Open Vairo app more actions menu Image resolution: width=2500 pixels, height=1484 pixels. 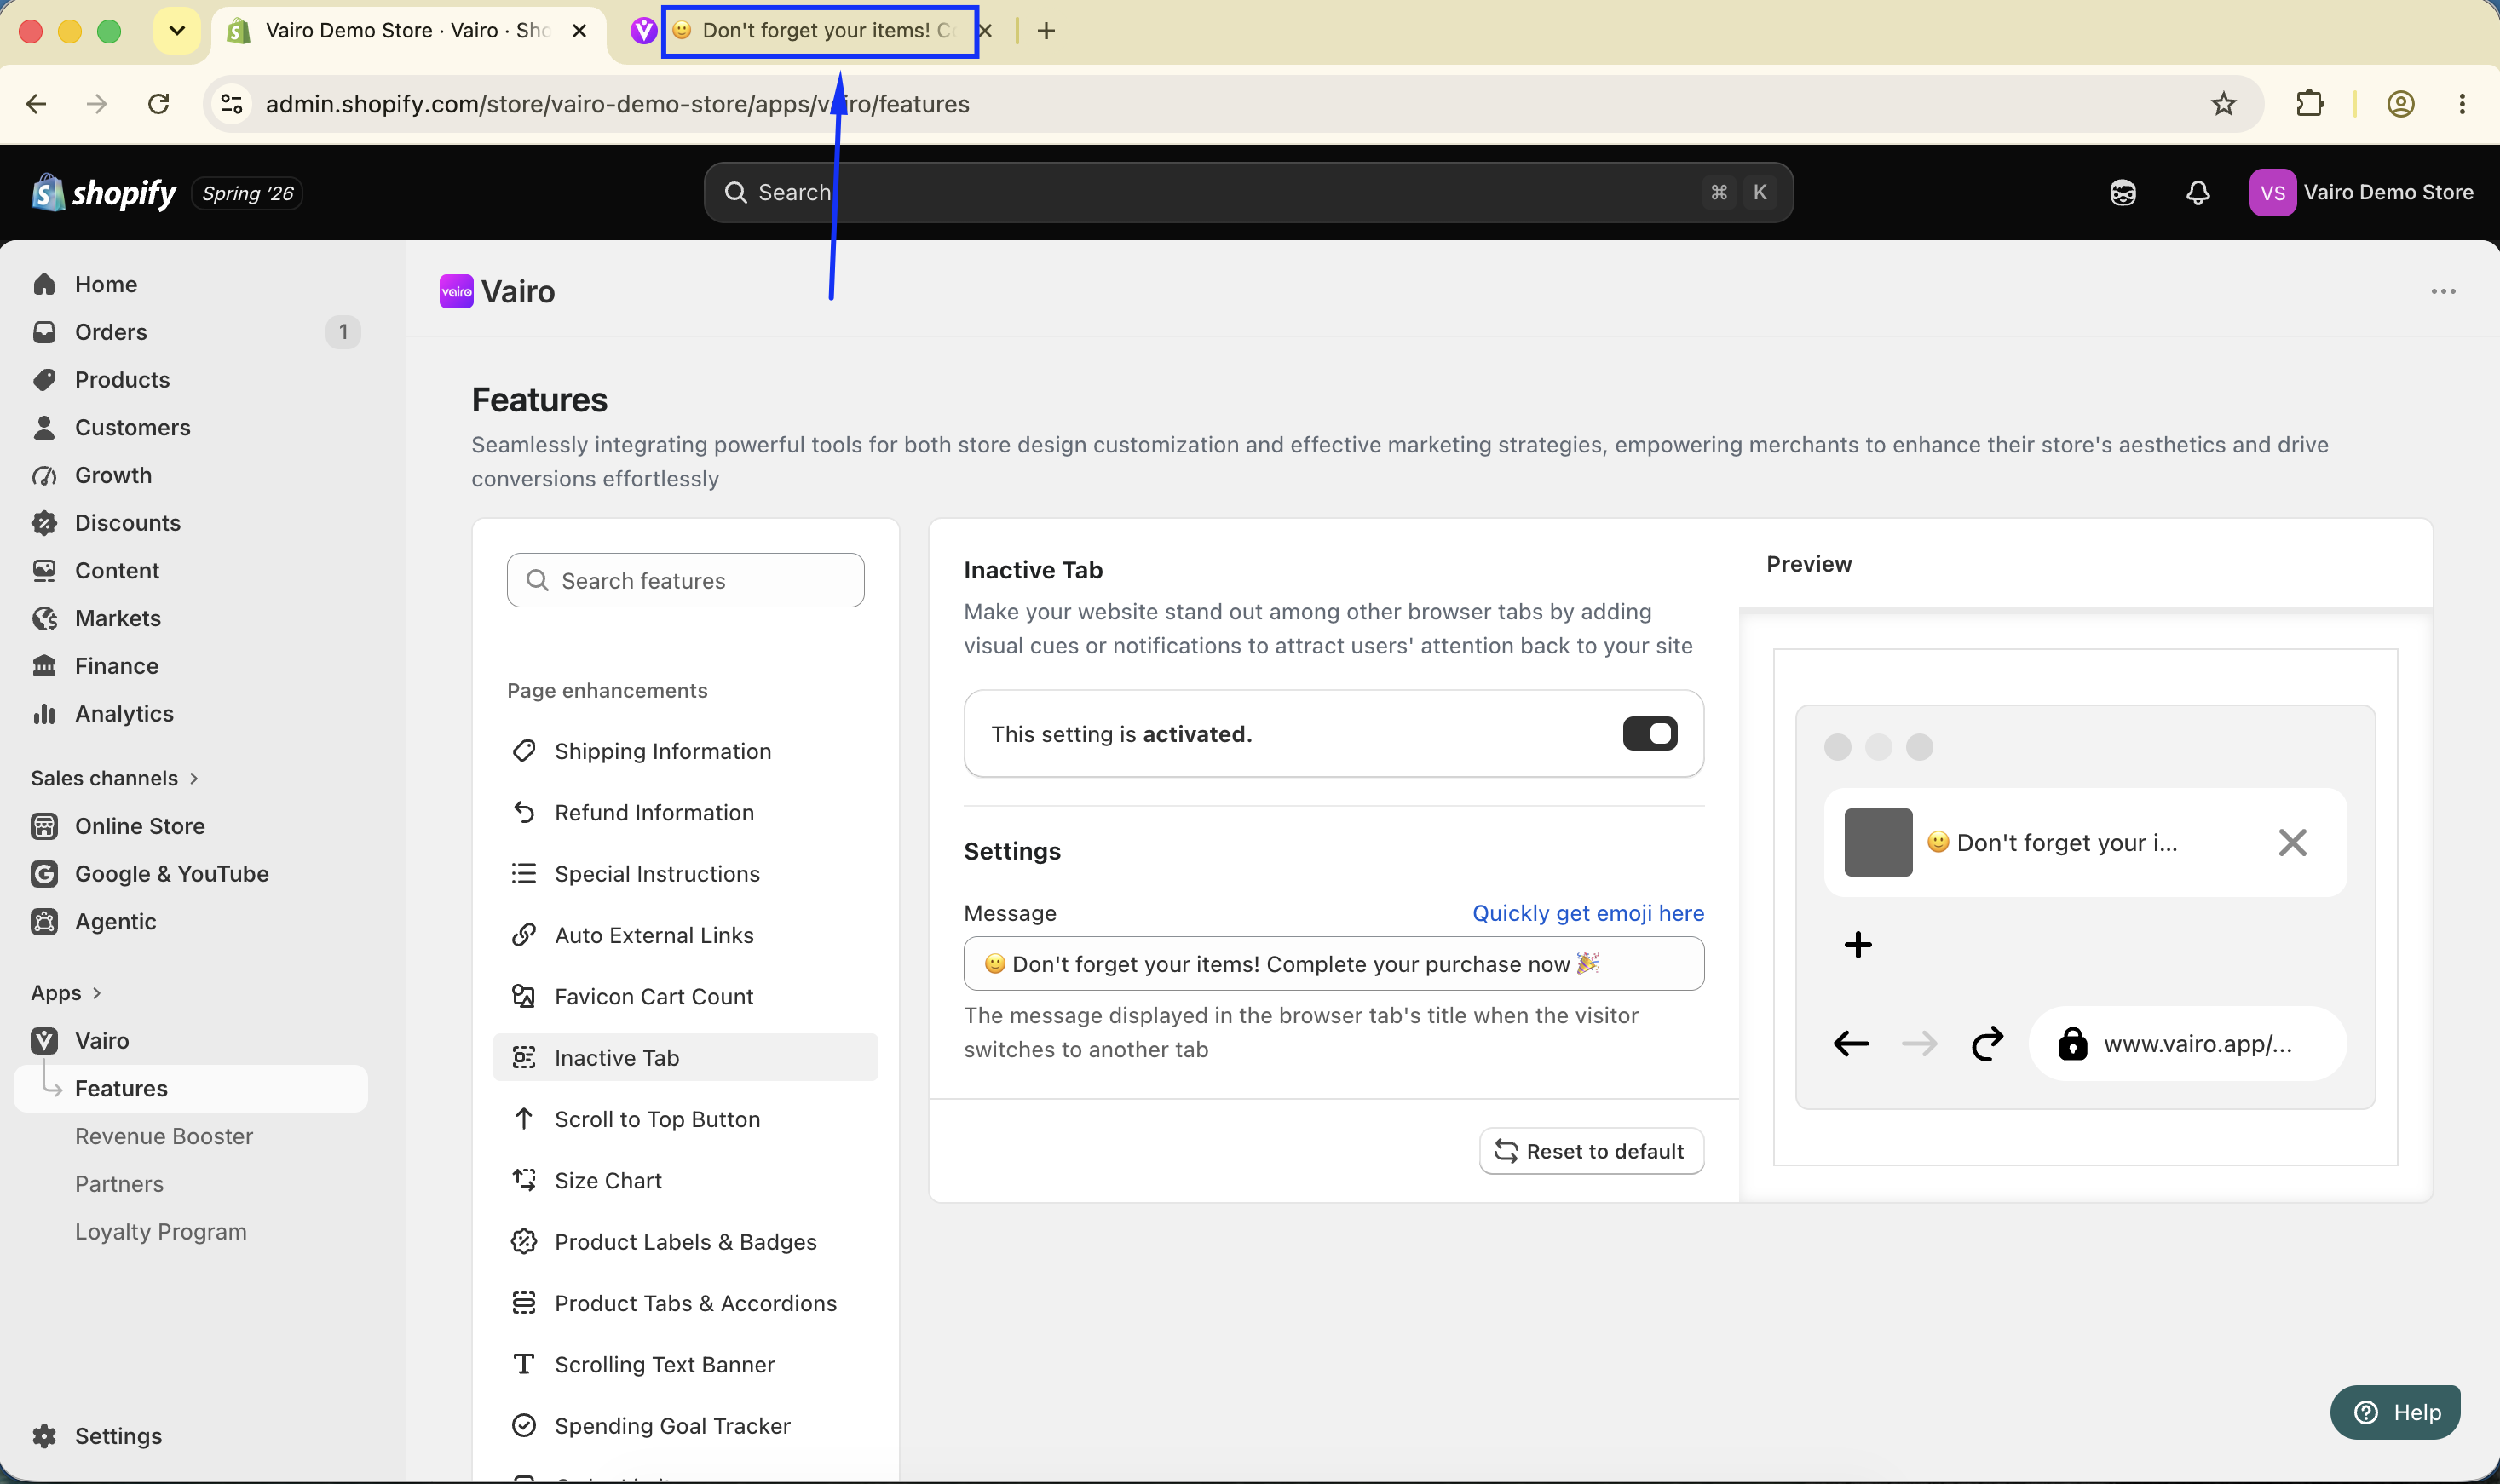[x=2443, y=292]
